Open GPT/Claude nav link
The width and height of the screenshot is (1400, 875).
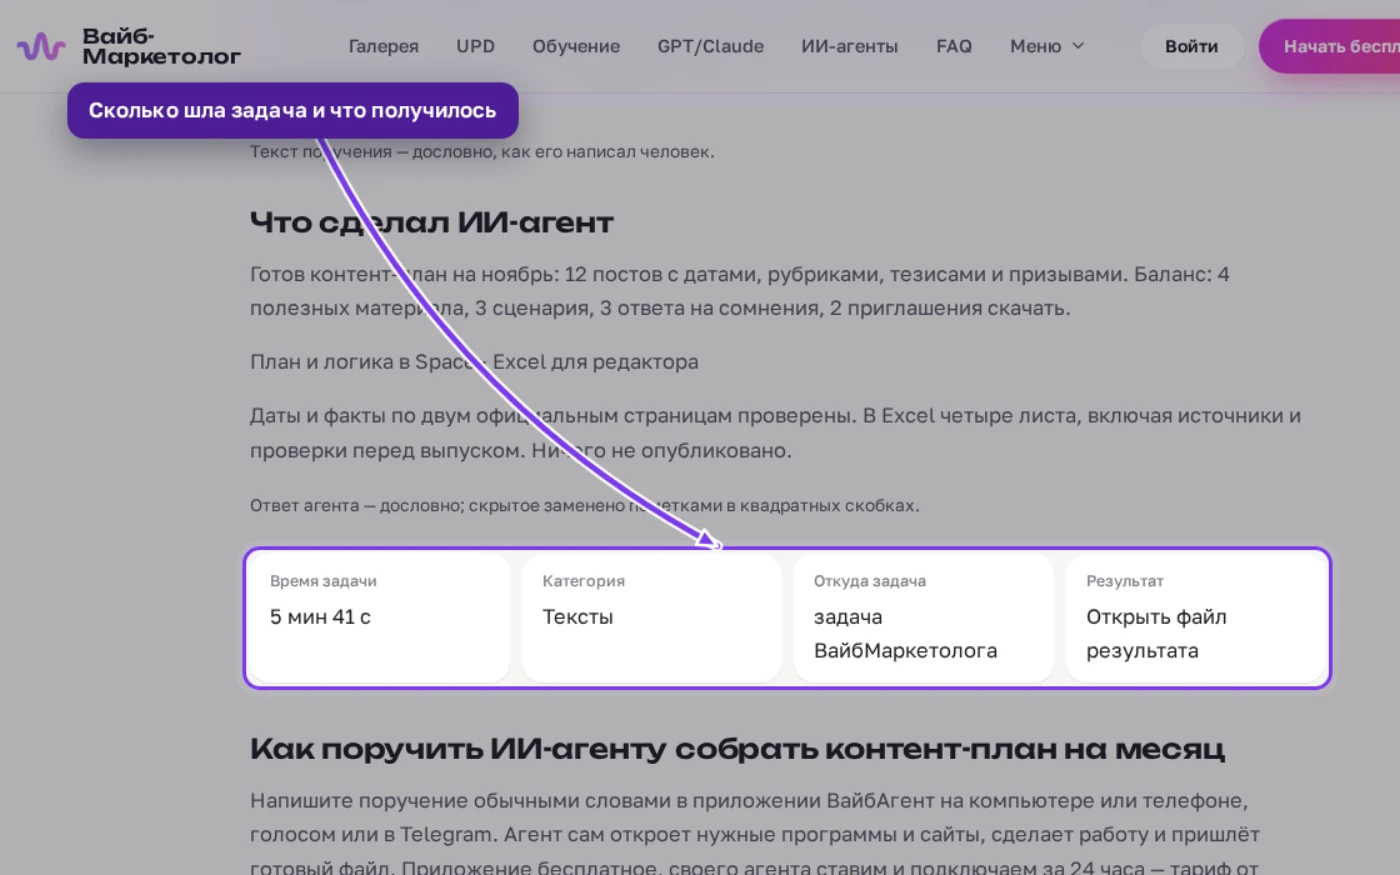pos(710,46)
